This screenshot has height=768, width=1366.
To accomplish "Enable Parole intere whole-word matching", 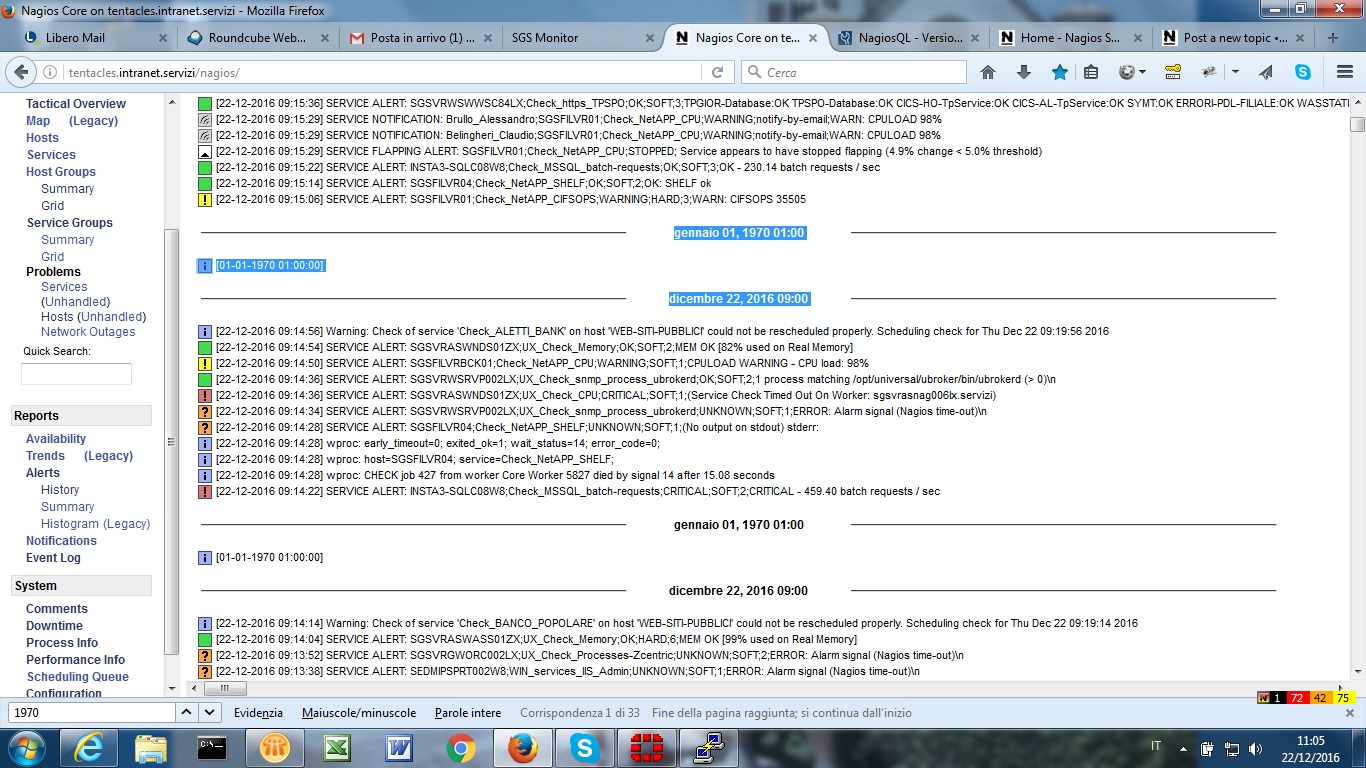I will click(x=468, y=713).
